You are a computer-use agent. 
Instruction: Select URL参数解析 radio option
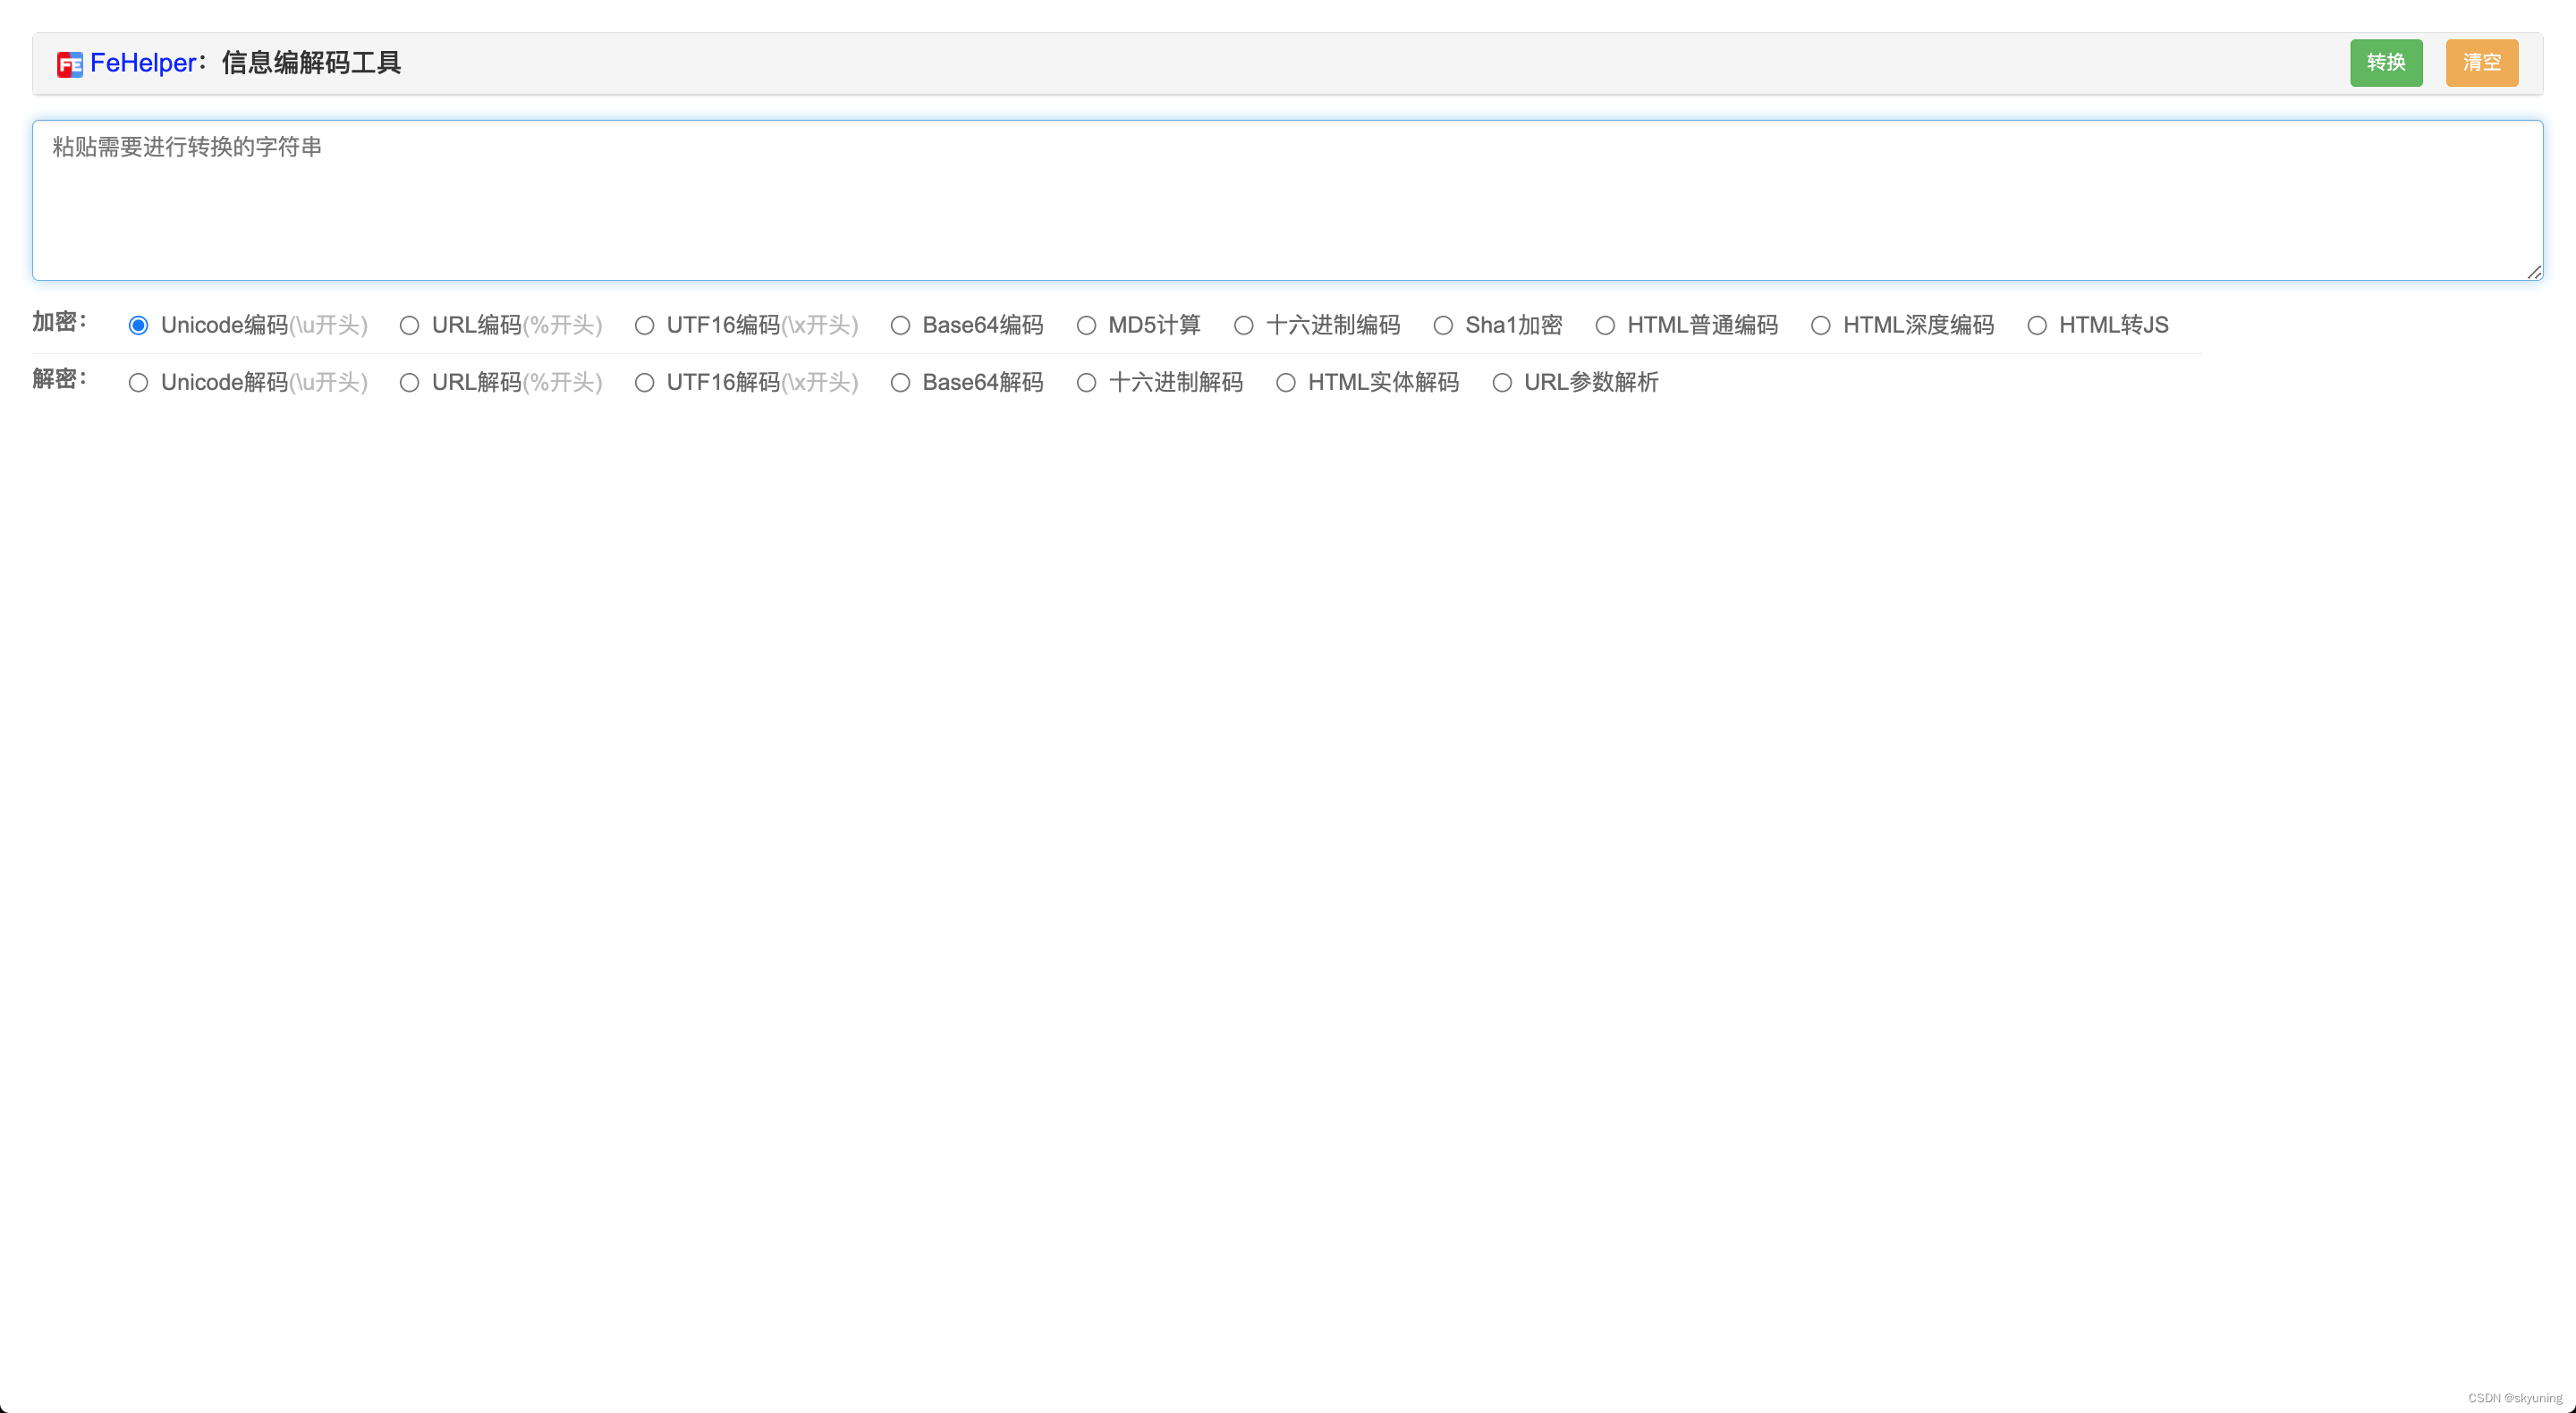click(1502, 383)
